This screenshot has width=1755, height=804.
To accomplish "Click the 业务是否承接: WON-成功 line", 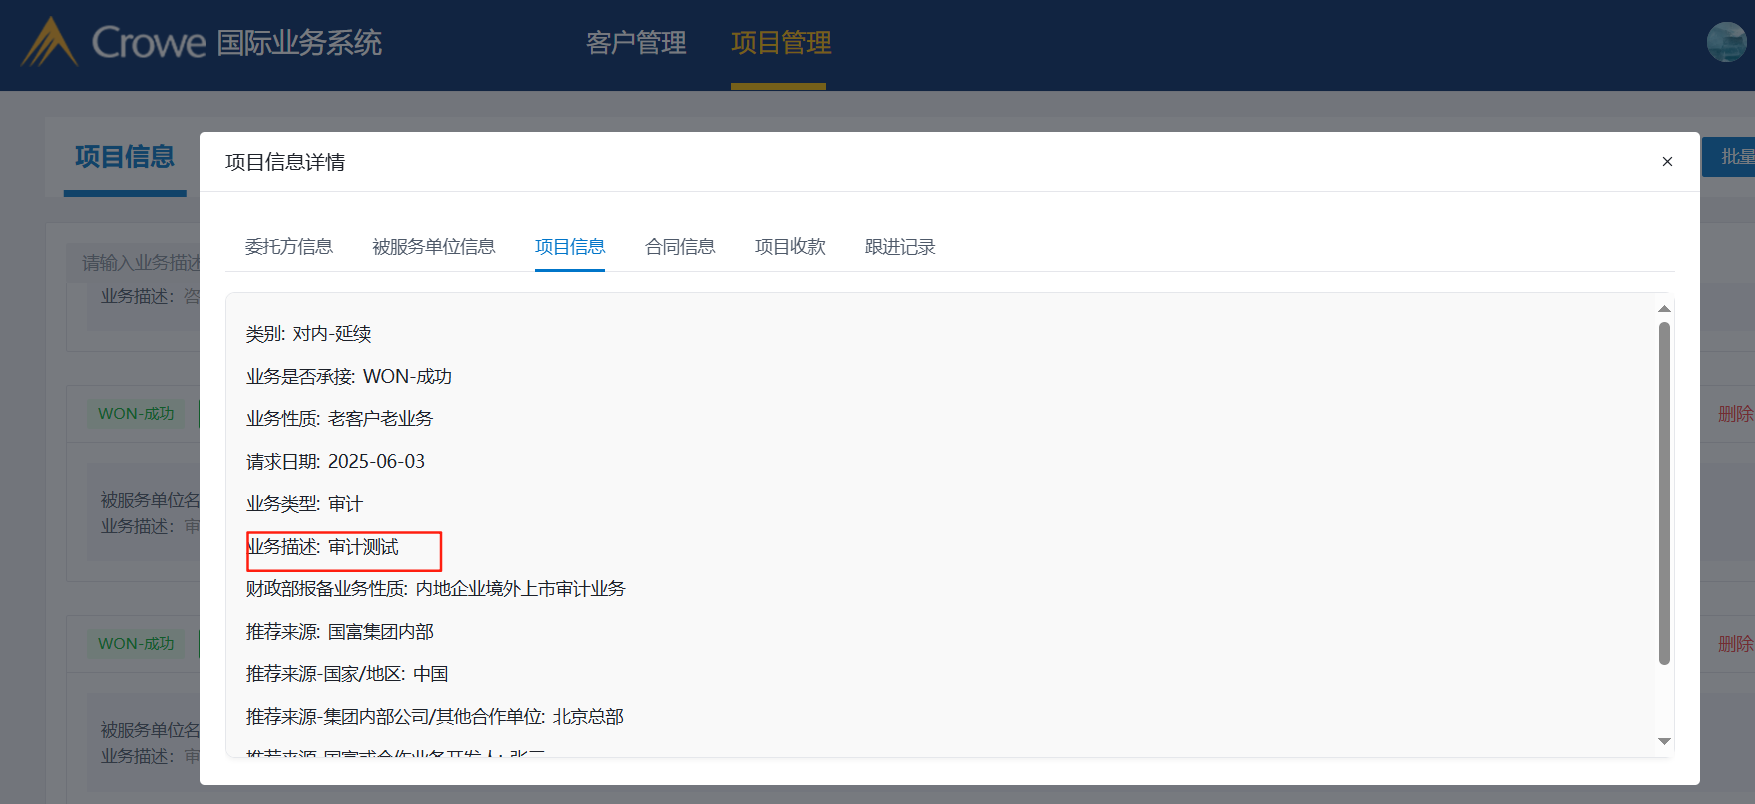I will click(349, 377).
